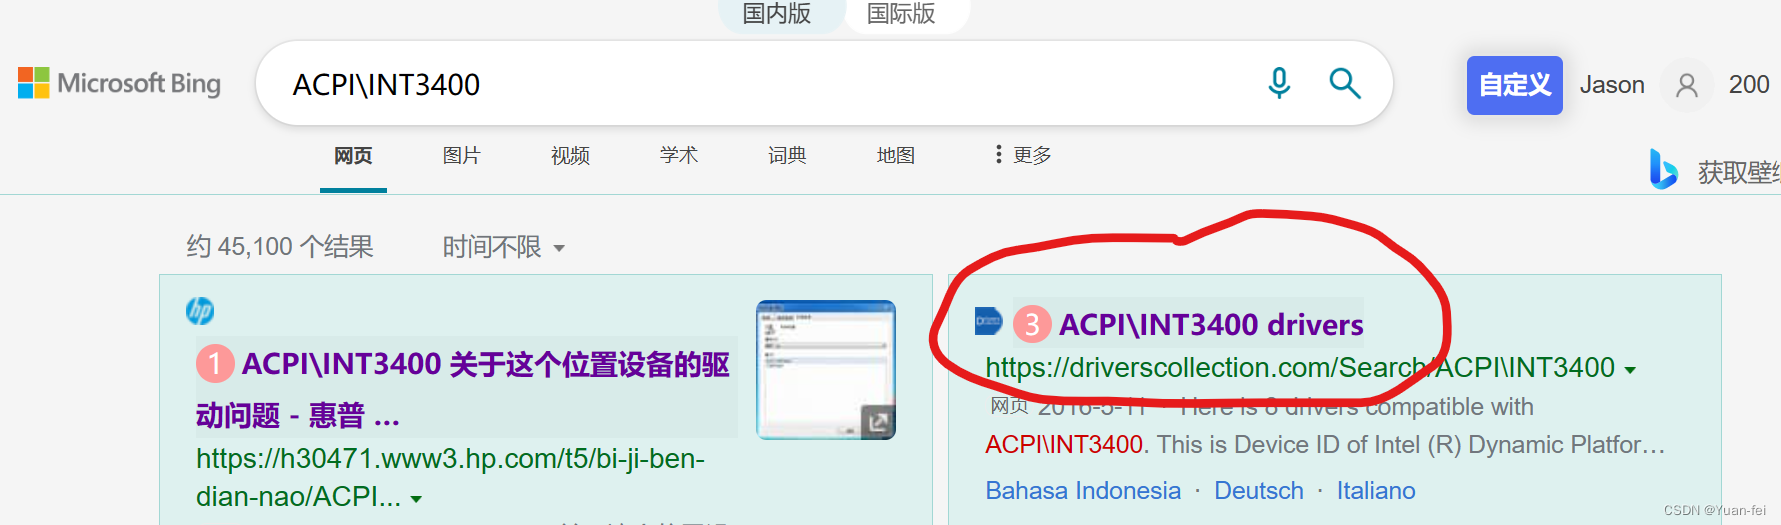Image resolution: width=1781 pixels, height=525 pixels.
Task: Open the 地图 maps tab
Action: [896, 156]
